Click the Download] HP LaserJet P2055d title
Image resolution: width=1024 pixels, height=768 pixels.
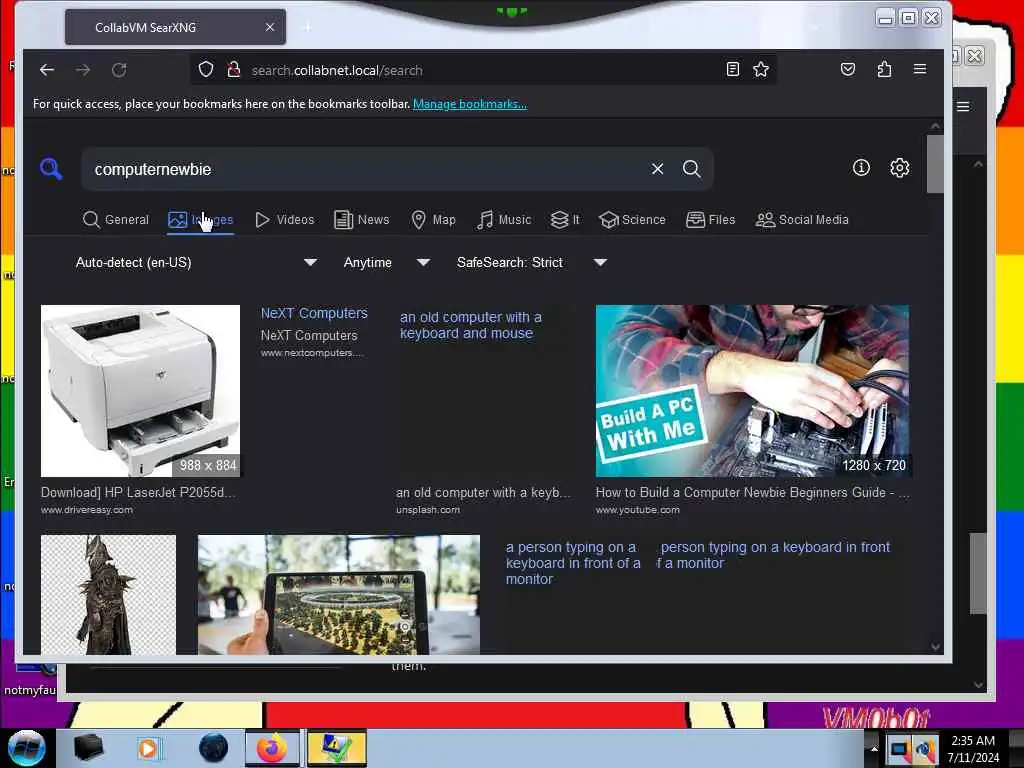point(138,492)
